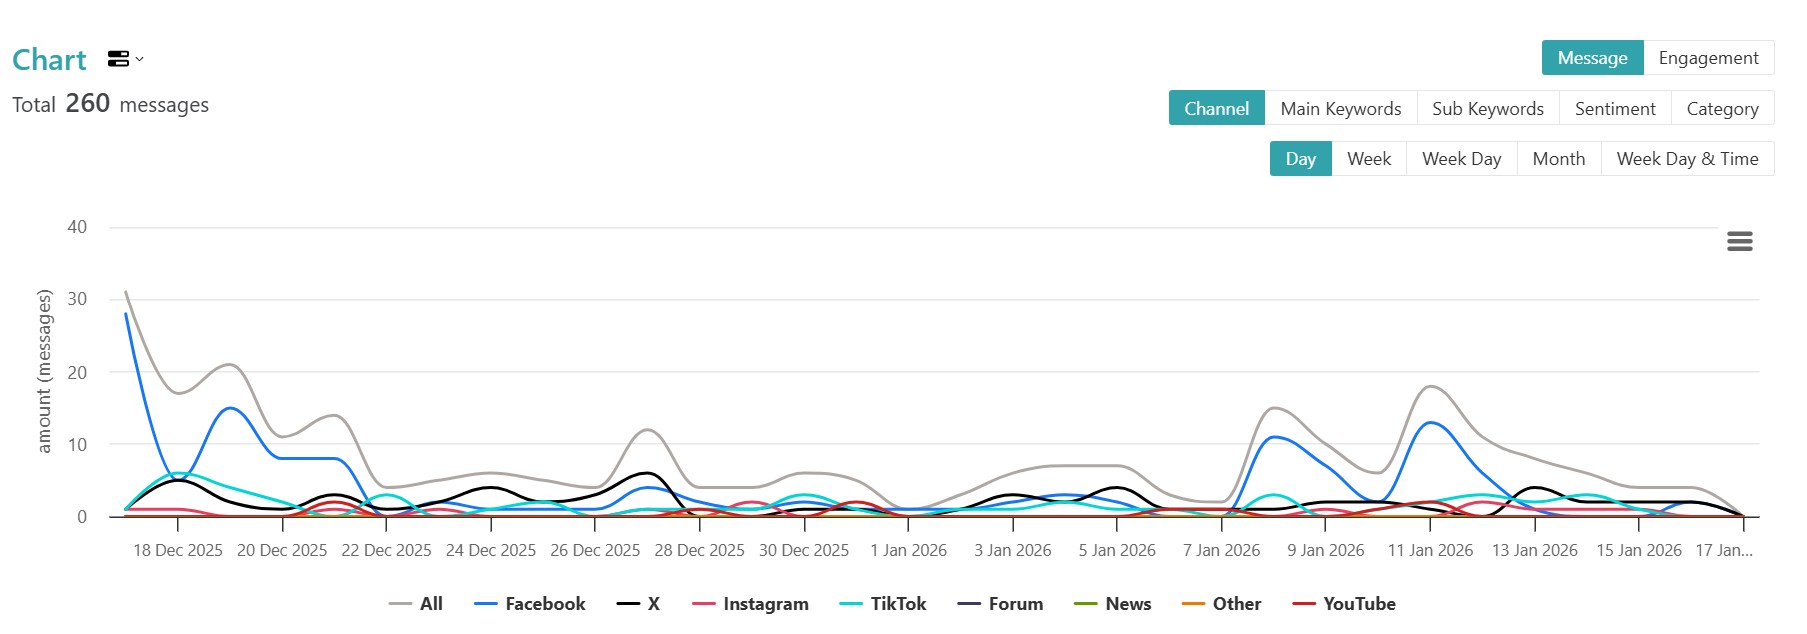
Task: Click the chart type switcher icon
Action: (x=119, y=59)
